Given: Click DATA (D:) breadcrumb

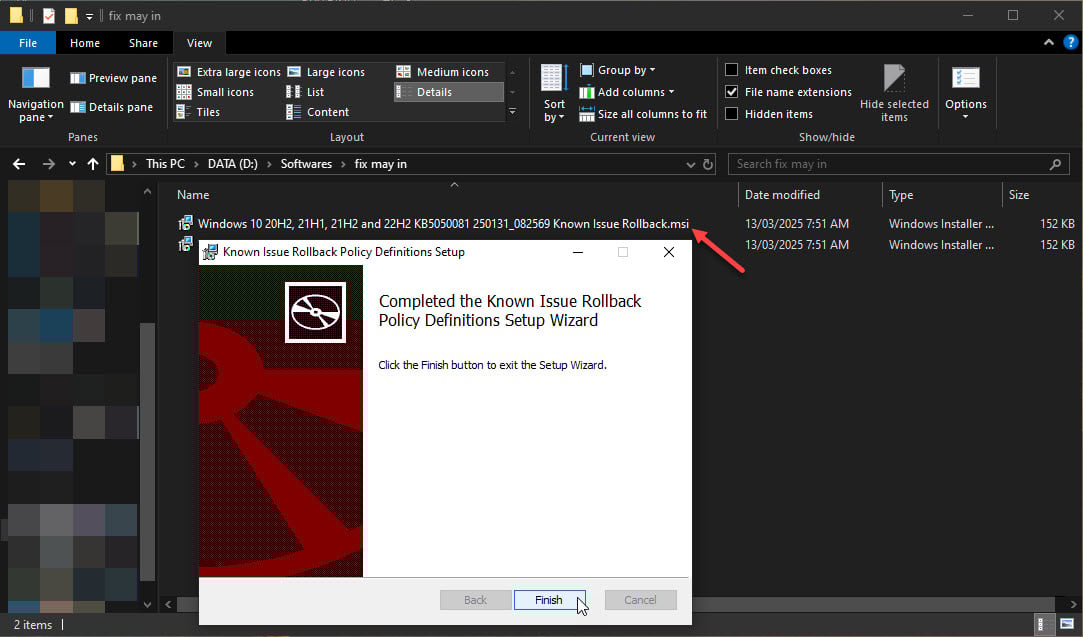Looking at the screenshot, I should (x=233, y=164).
